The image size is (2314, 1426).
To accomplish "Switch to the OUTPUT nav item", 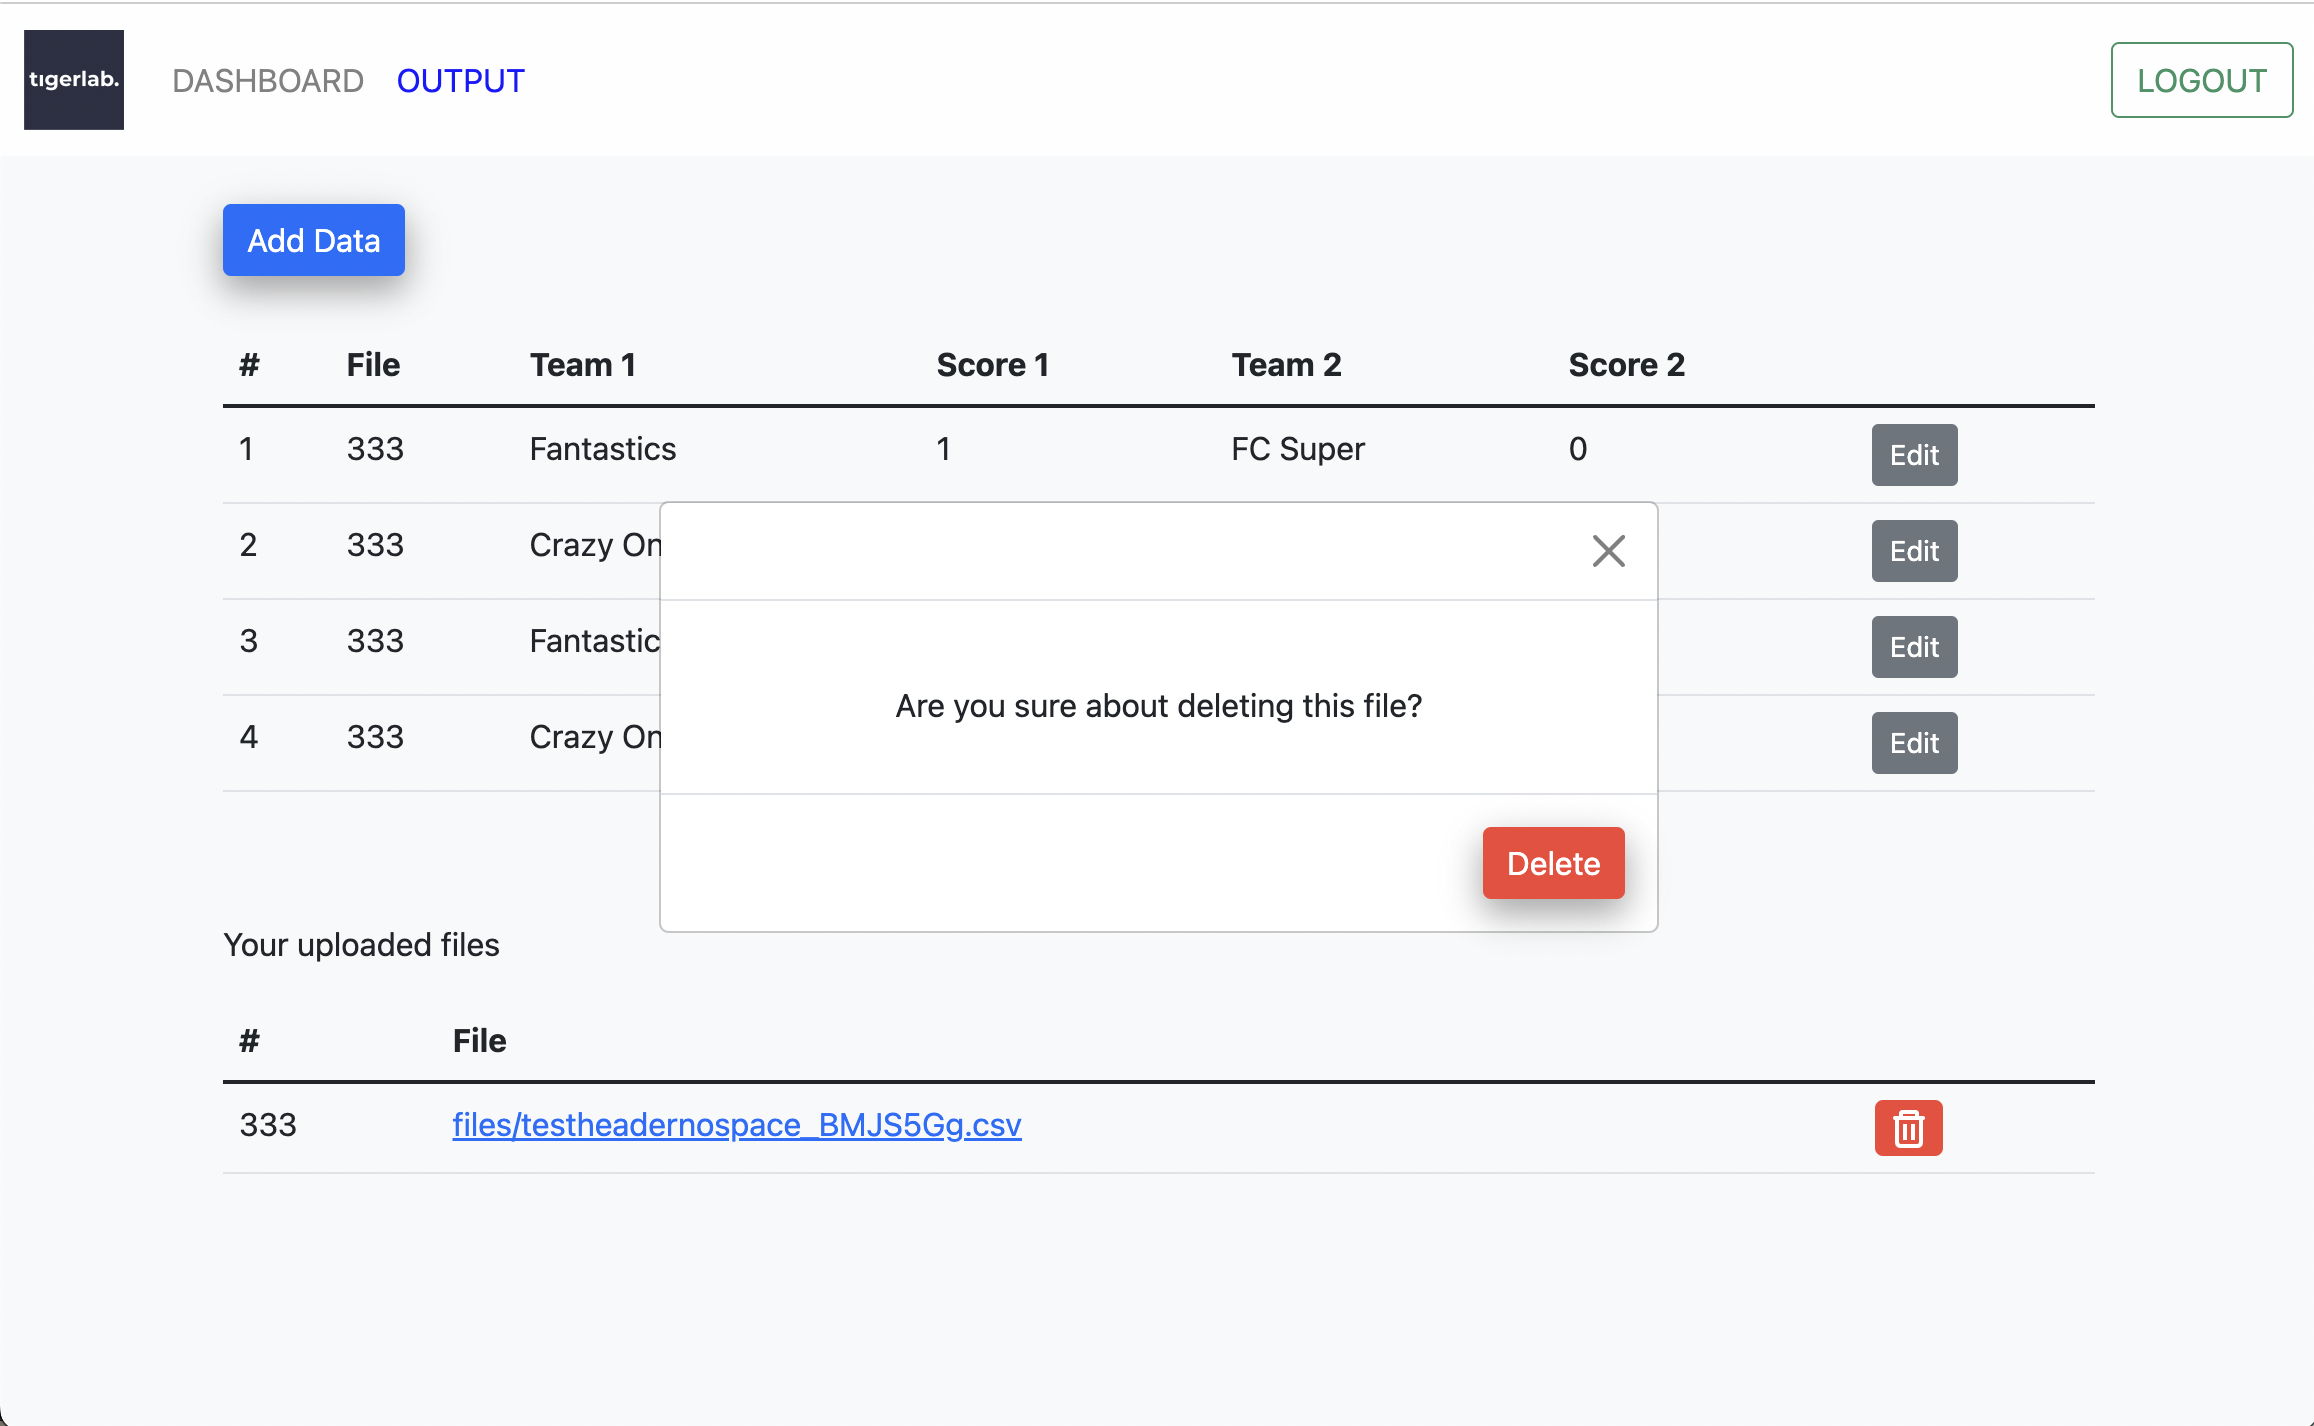I will pyautogui.click(x=460, y=81).
